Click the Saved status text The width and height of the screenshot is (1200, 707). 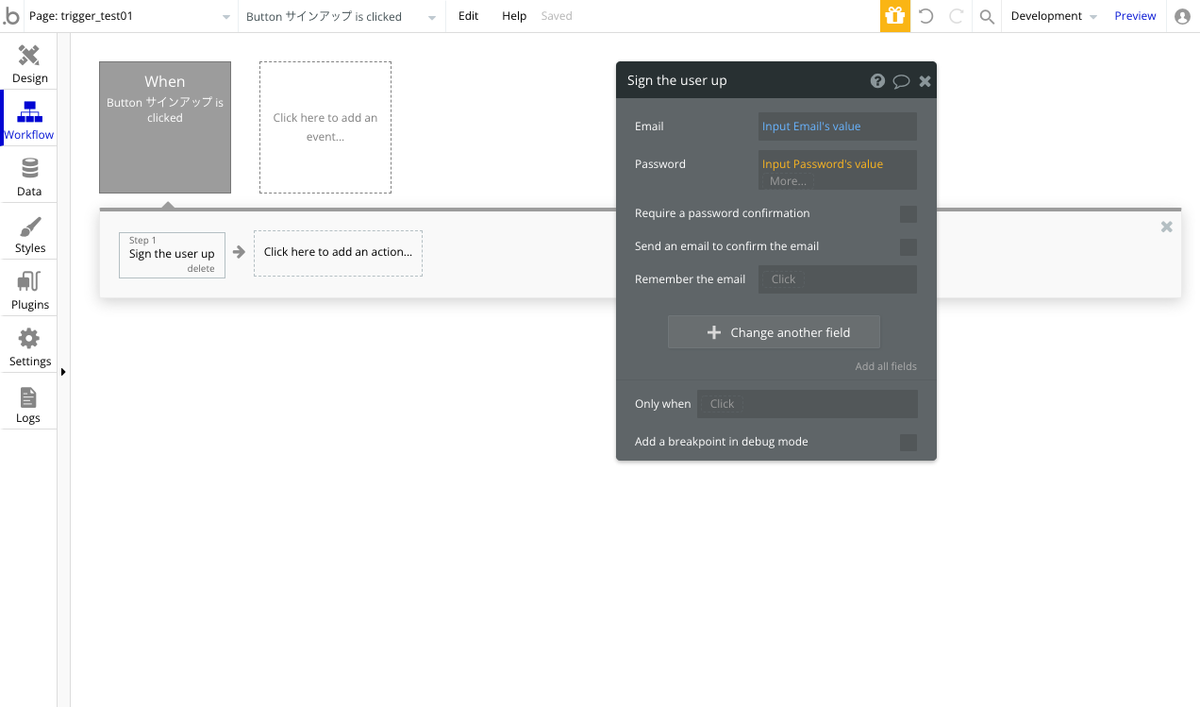click(556, 16)
